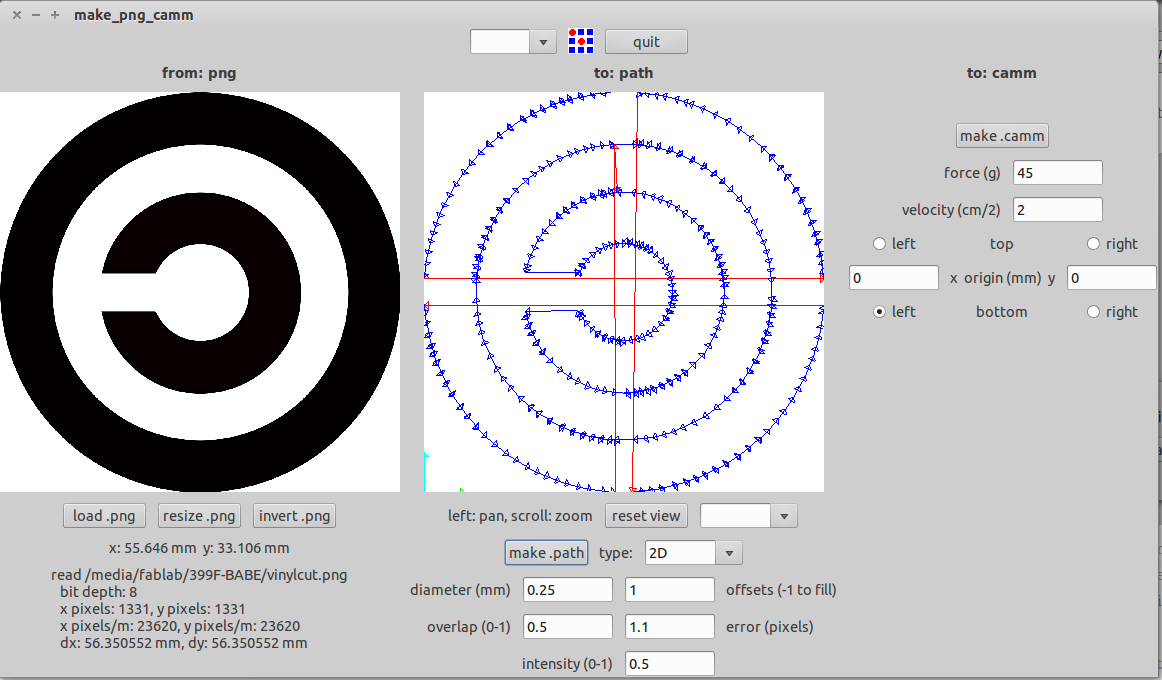Click the diameter (mm) input field
Screen dimensions: 1162x680
coord(568,590)
